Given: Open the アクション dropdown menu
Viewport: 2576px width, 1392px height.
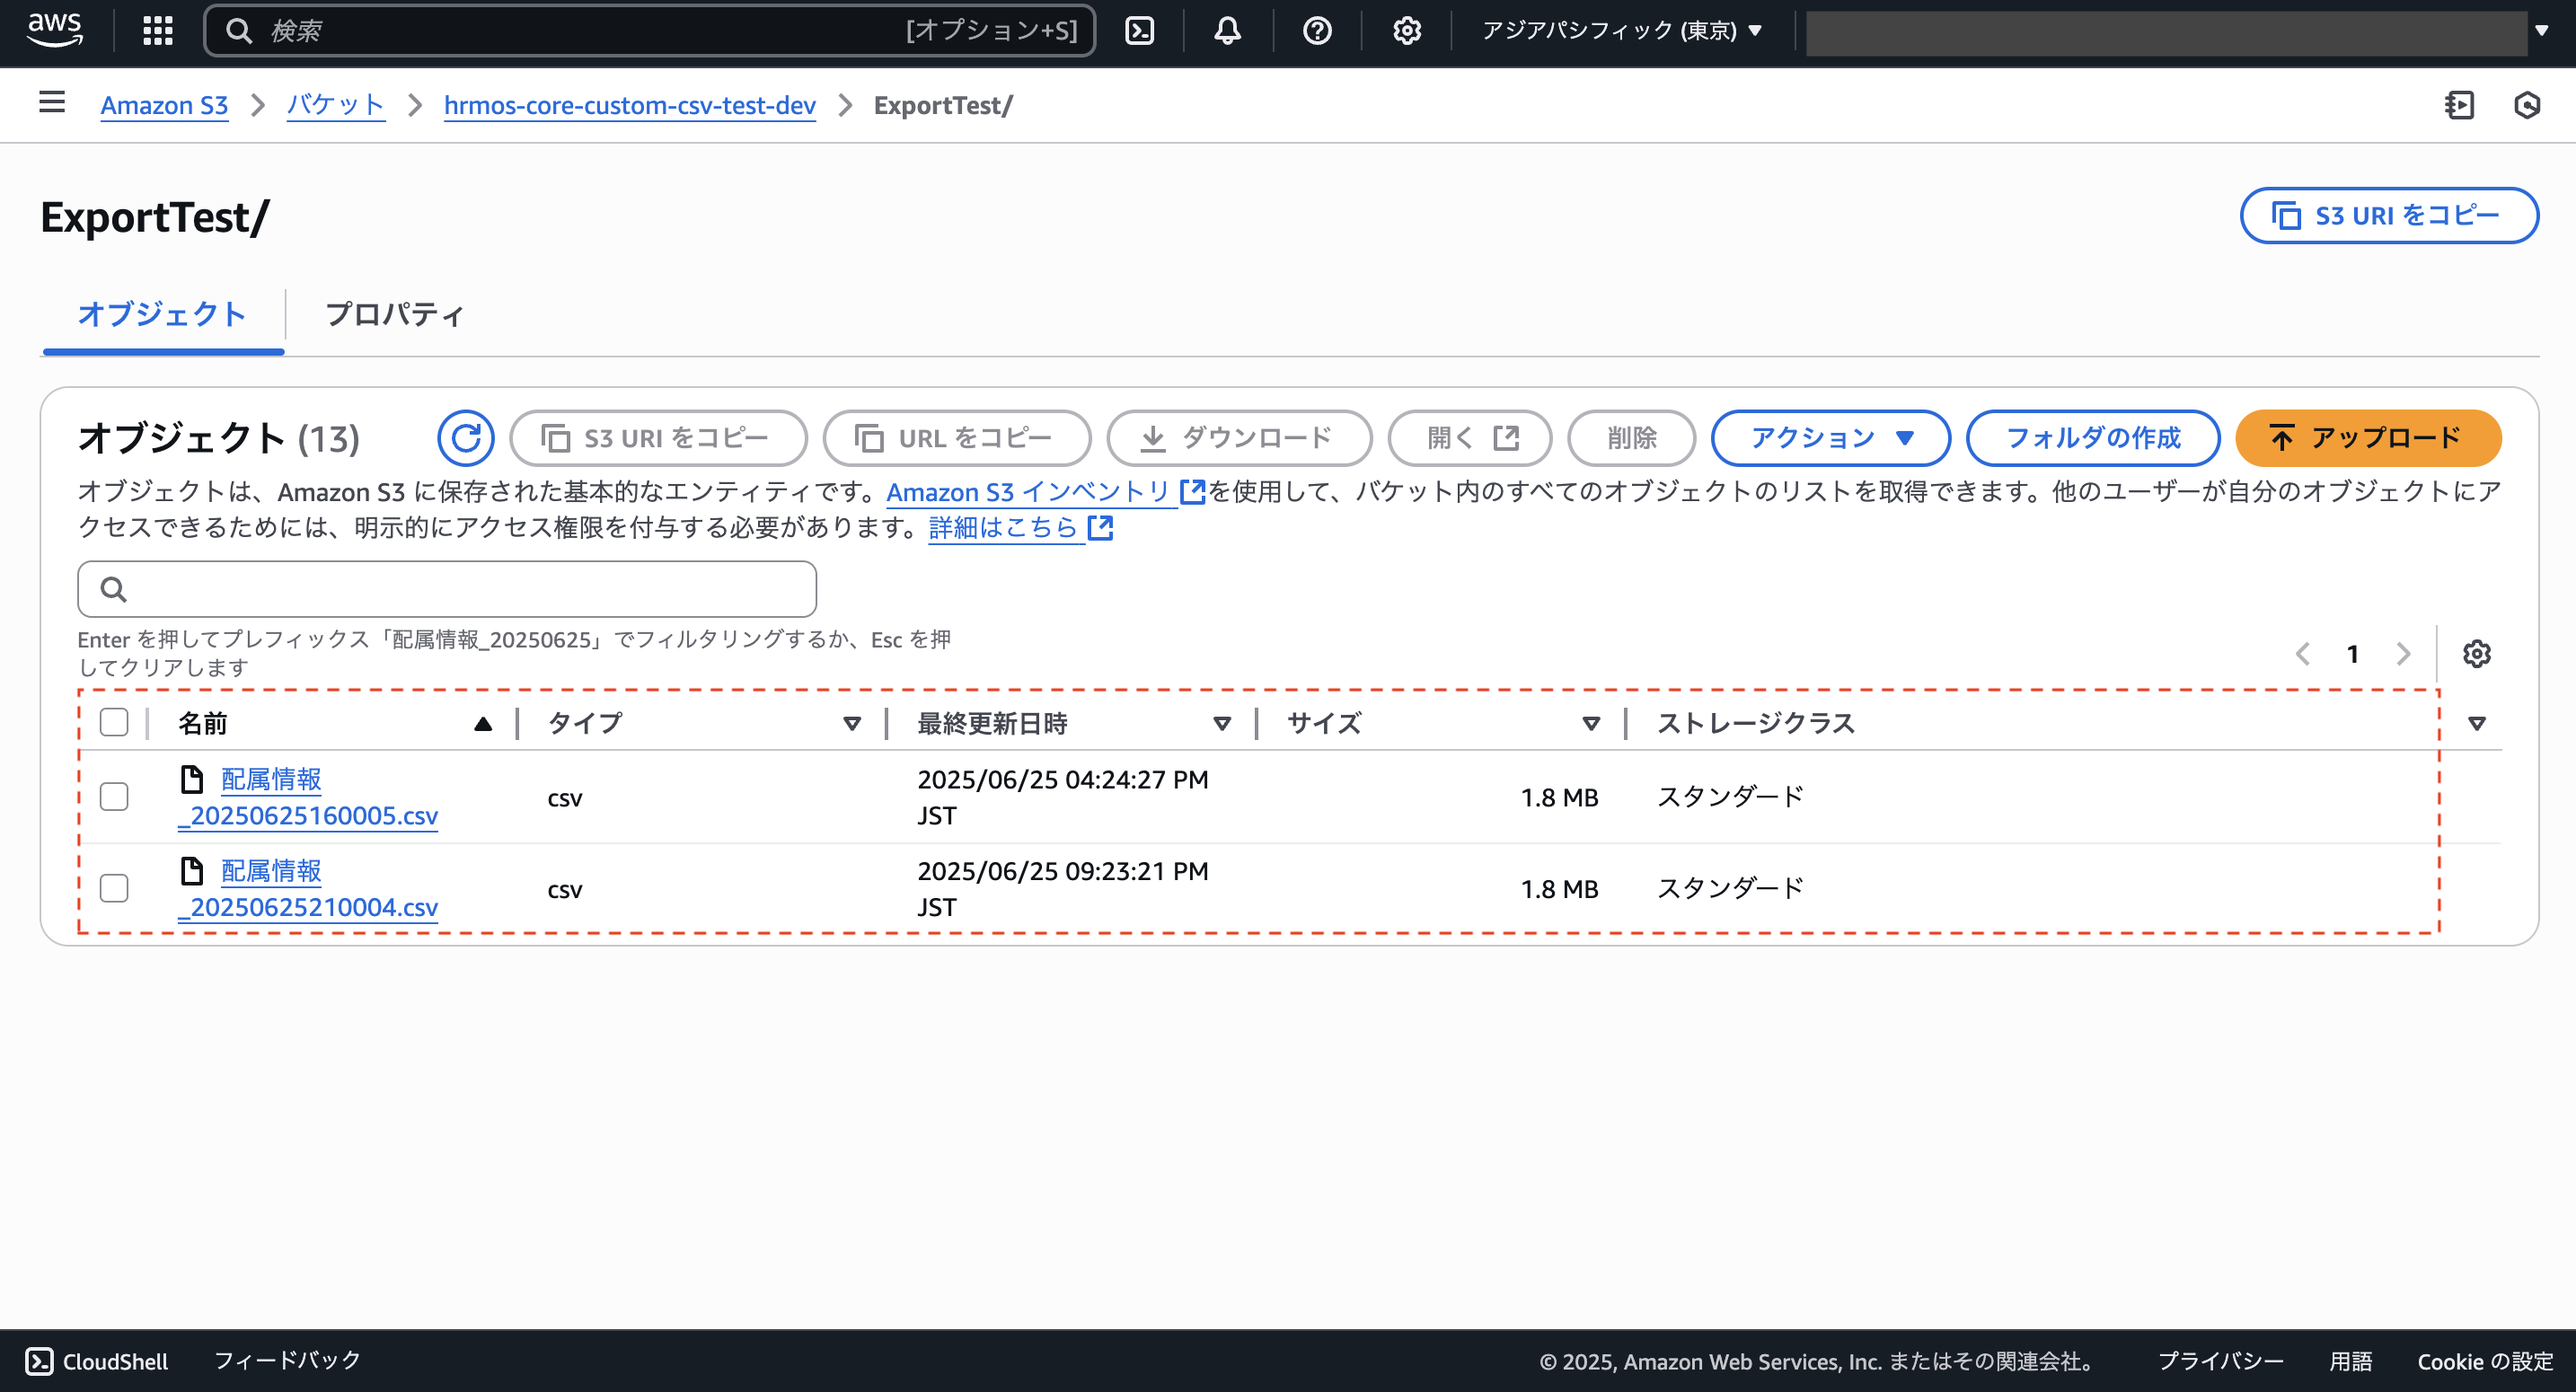Looking at the screenshot, I should coord(1830,438).
